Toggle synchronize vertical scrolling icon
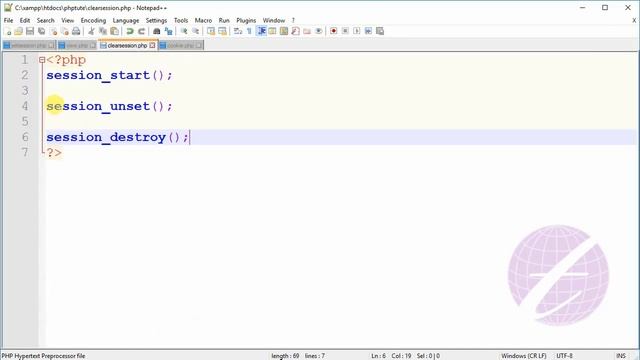This screenshot has height=360, width=640. coord(211,31)
